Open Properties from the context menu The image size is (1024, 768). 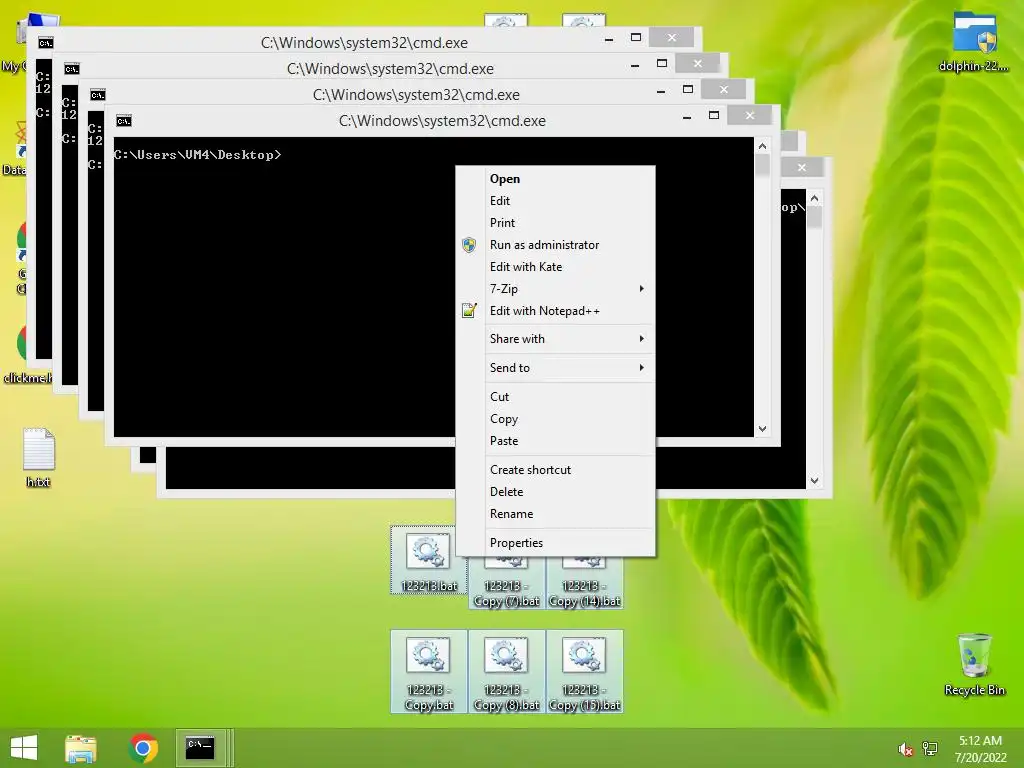click(x=555, y=543)
